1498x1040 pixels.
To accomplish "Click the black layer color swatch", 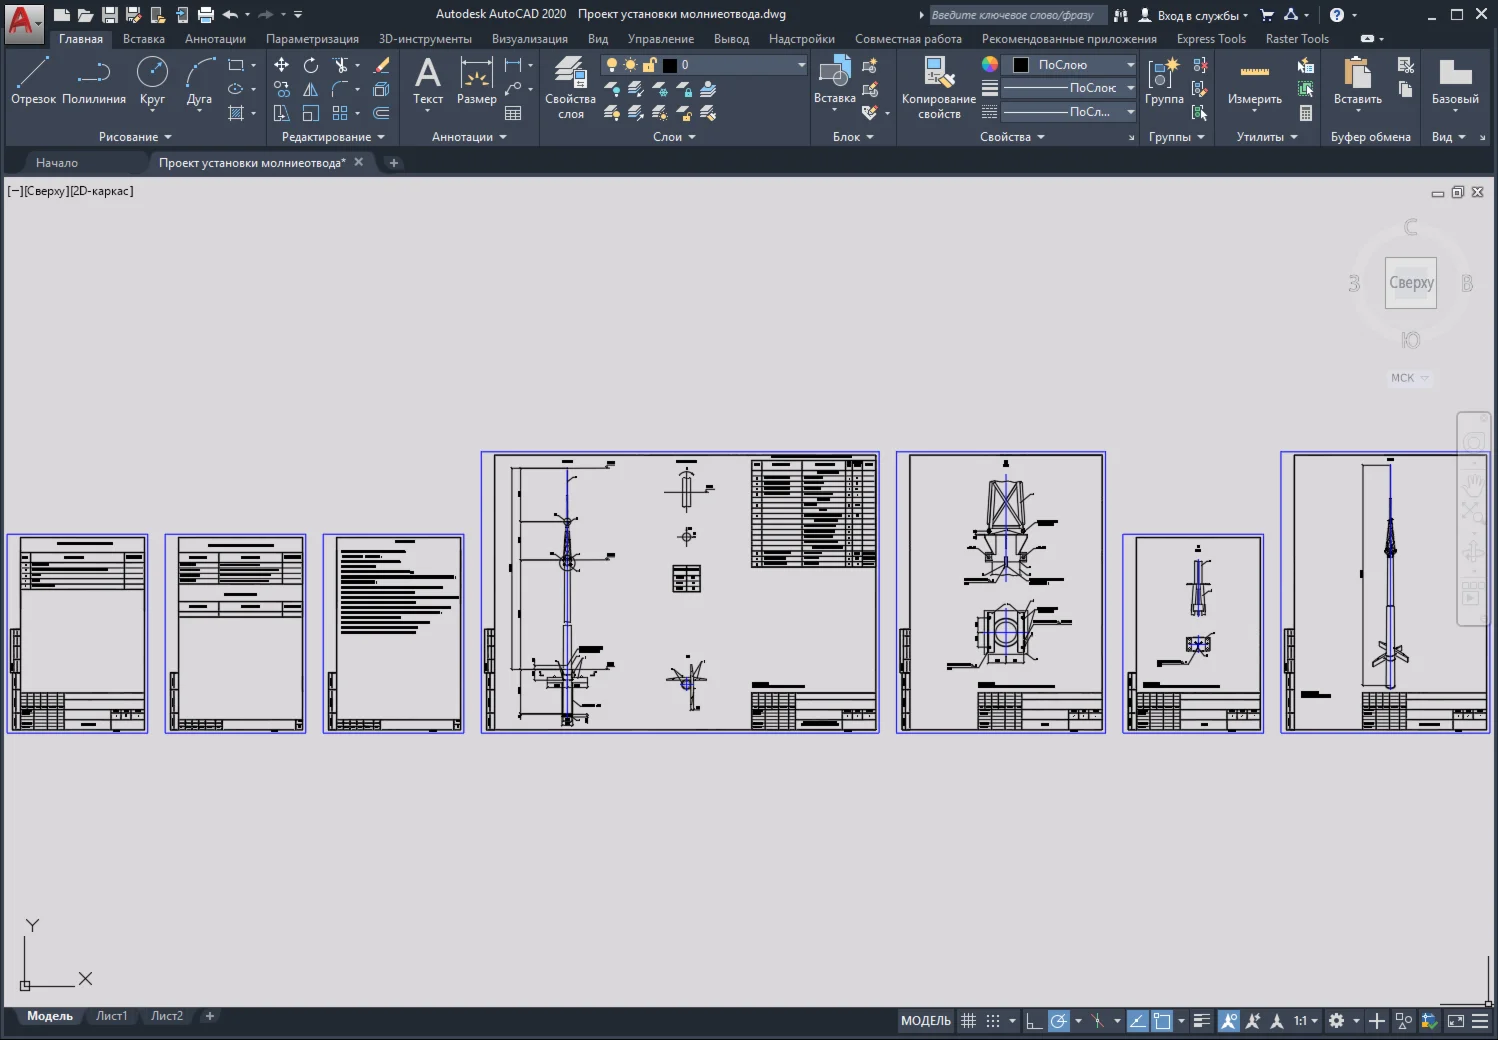I will [670, 65].
